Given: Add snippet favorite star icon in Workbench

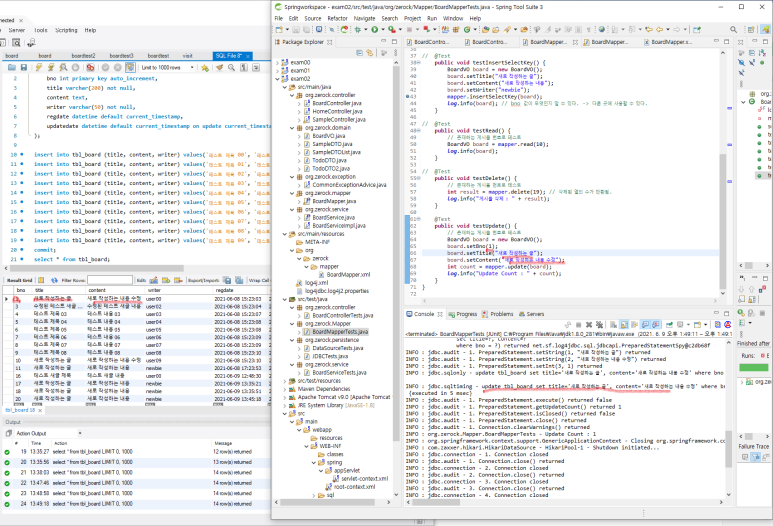Looking at the screenshot, I should 205,68.
